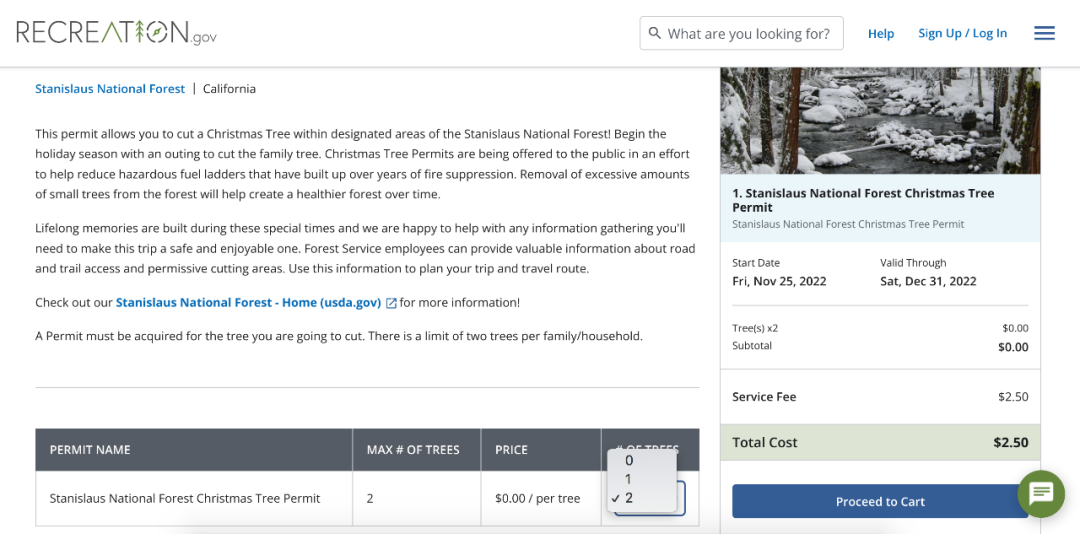Click the search magnifier icon
This screenshot has height=534, width=1080.
[655, 33]
